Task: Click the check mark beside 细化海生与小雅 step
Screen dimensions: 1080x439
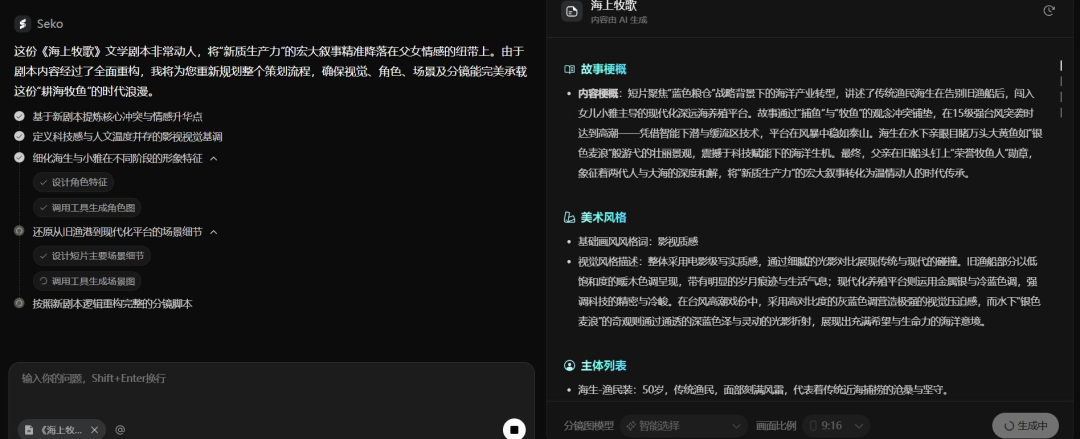Action: point(19,158)
